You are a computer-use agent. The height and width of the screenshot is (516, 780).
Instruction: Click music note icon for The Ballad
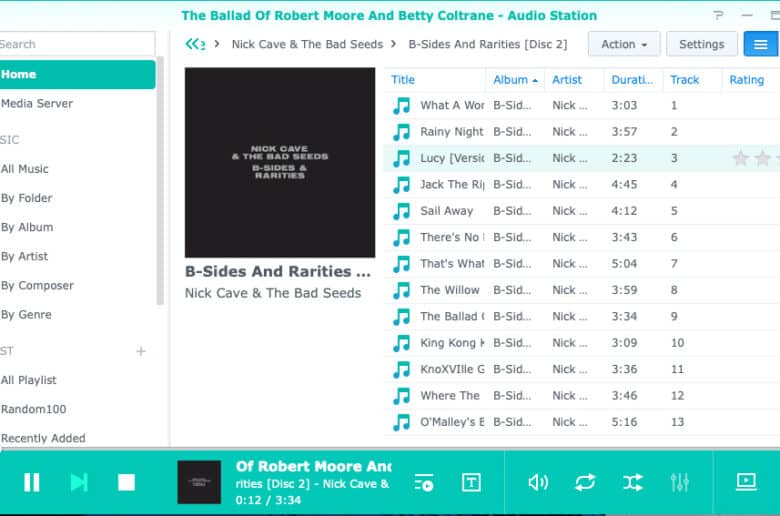(x=401, y=316)
